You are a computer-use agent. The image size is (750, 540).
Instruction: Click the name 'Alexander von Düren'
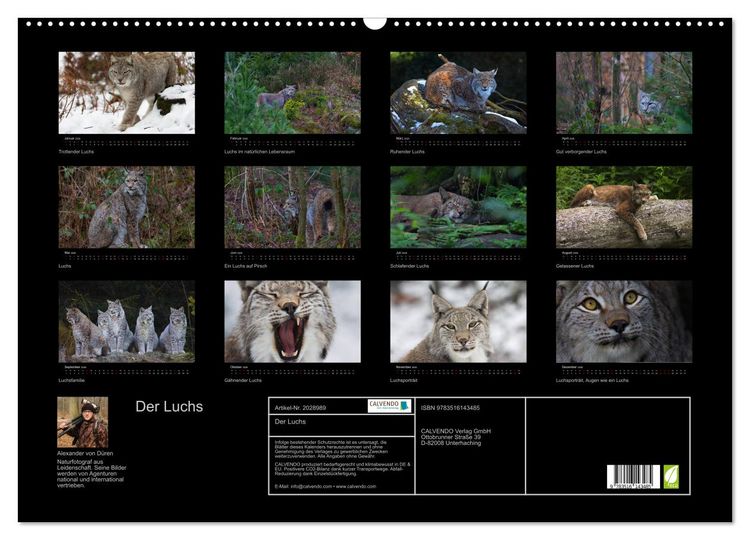click(85, 453)
